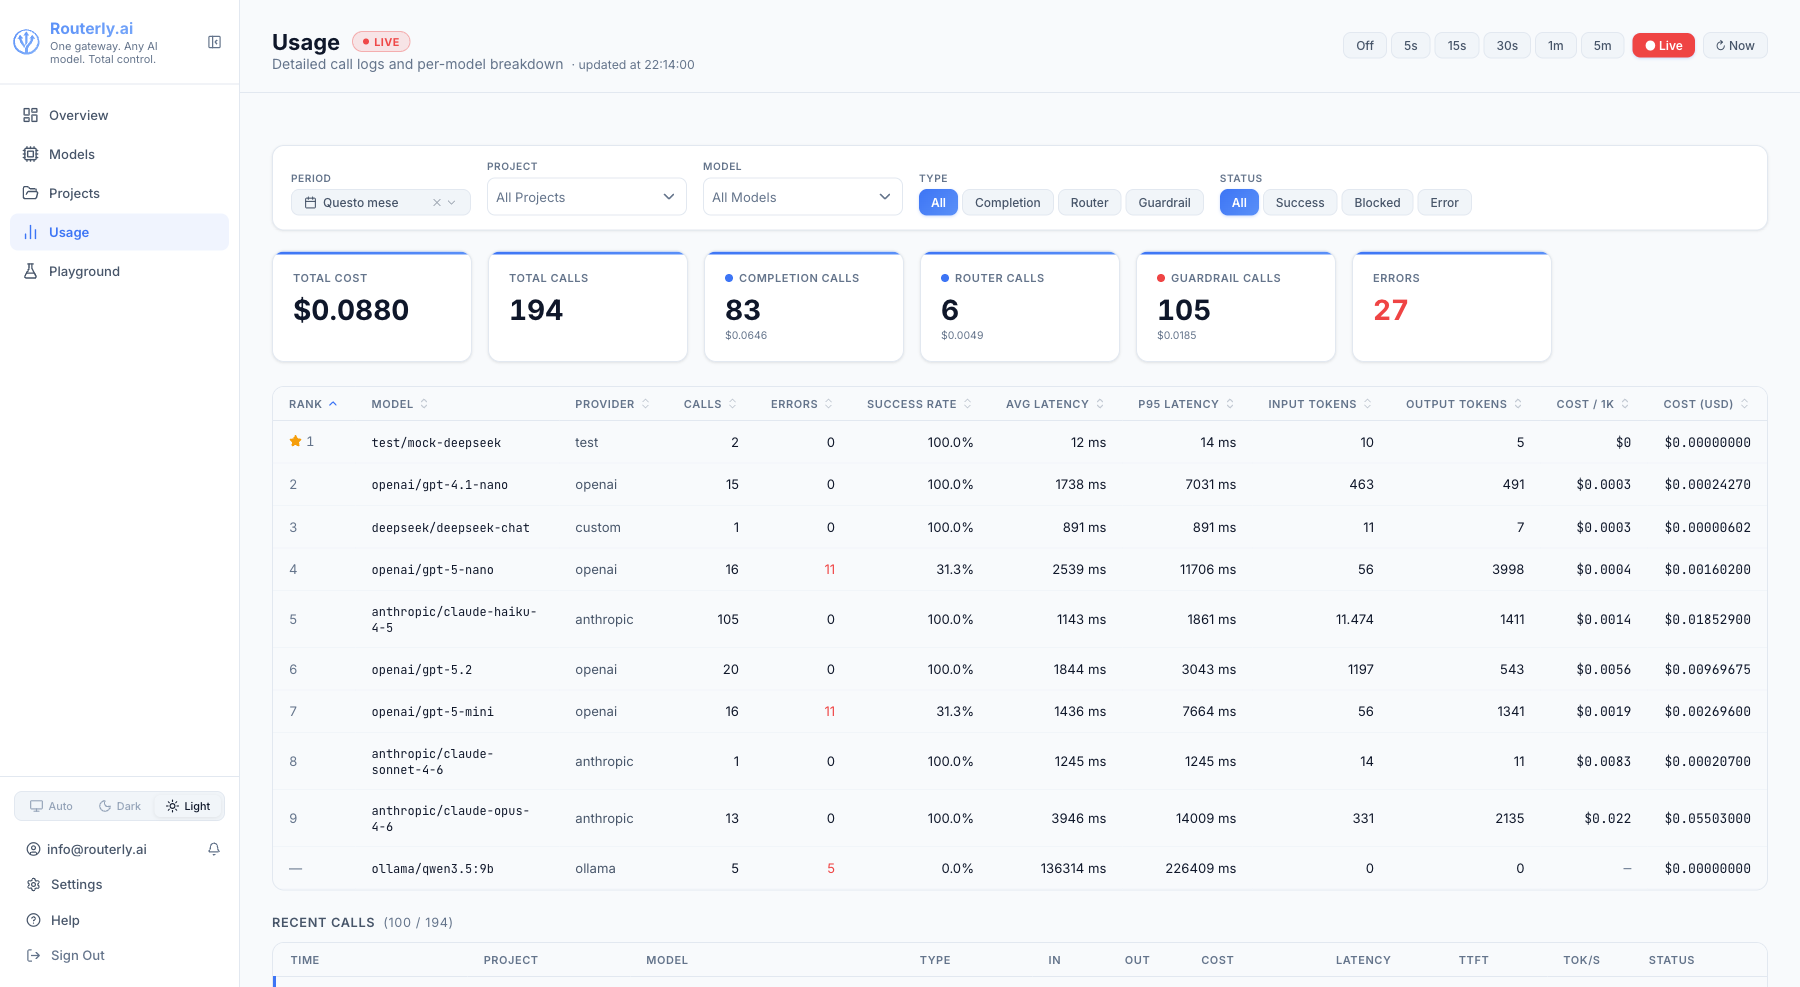
Task: Click the openai/gpt-4.1-nano row
Action: click(x=1019, y=485)
